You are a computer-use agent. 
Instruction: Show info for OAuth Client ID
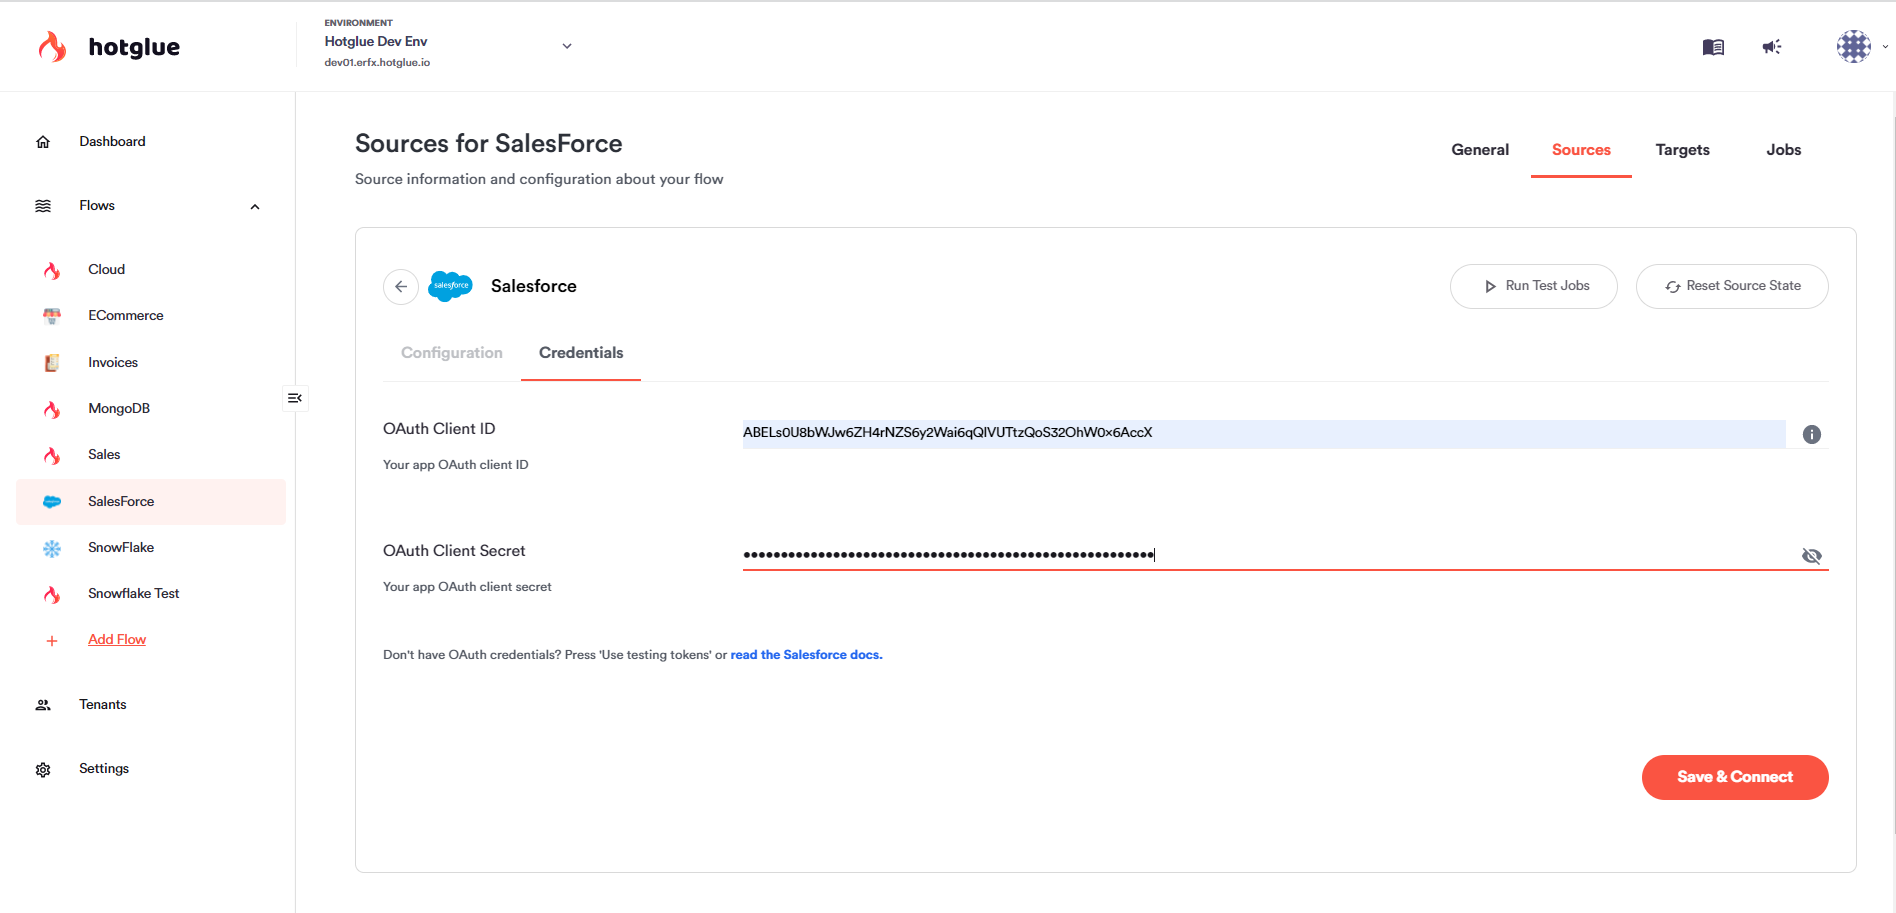[x=1812, y=434]
